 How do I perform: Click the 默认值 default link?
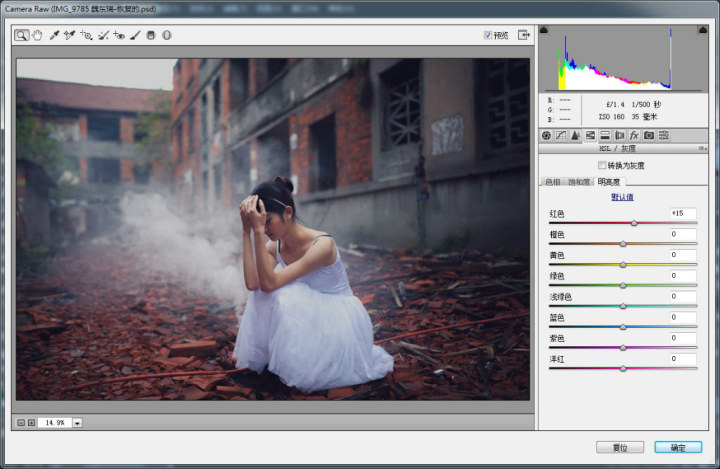(622, 197)
